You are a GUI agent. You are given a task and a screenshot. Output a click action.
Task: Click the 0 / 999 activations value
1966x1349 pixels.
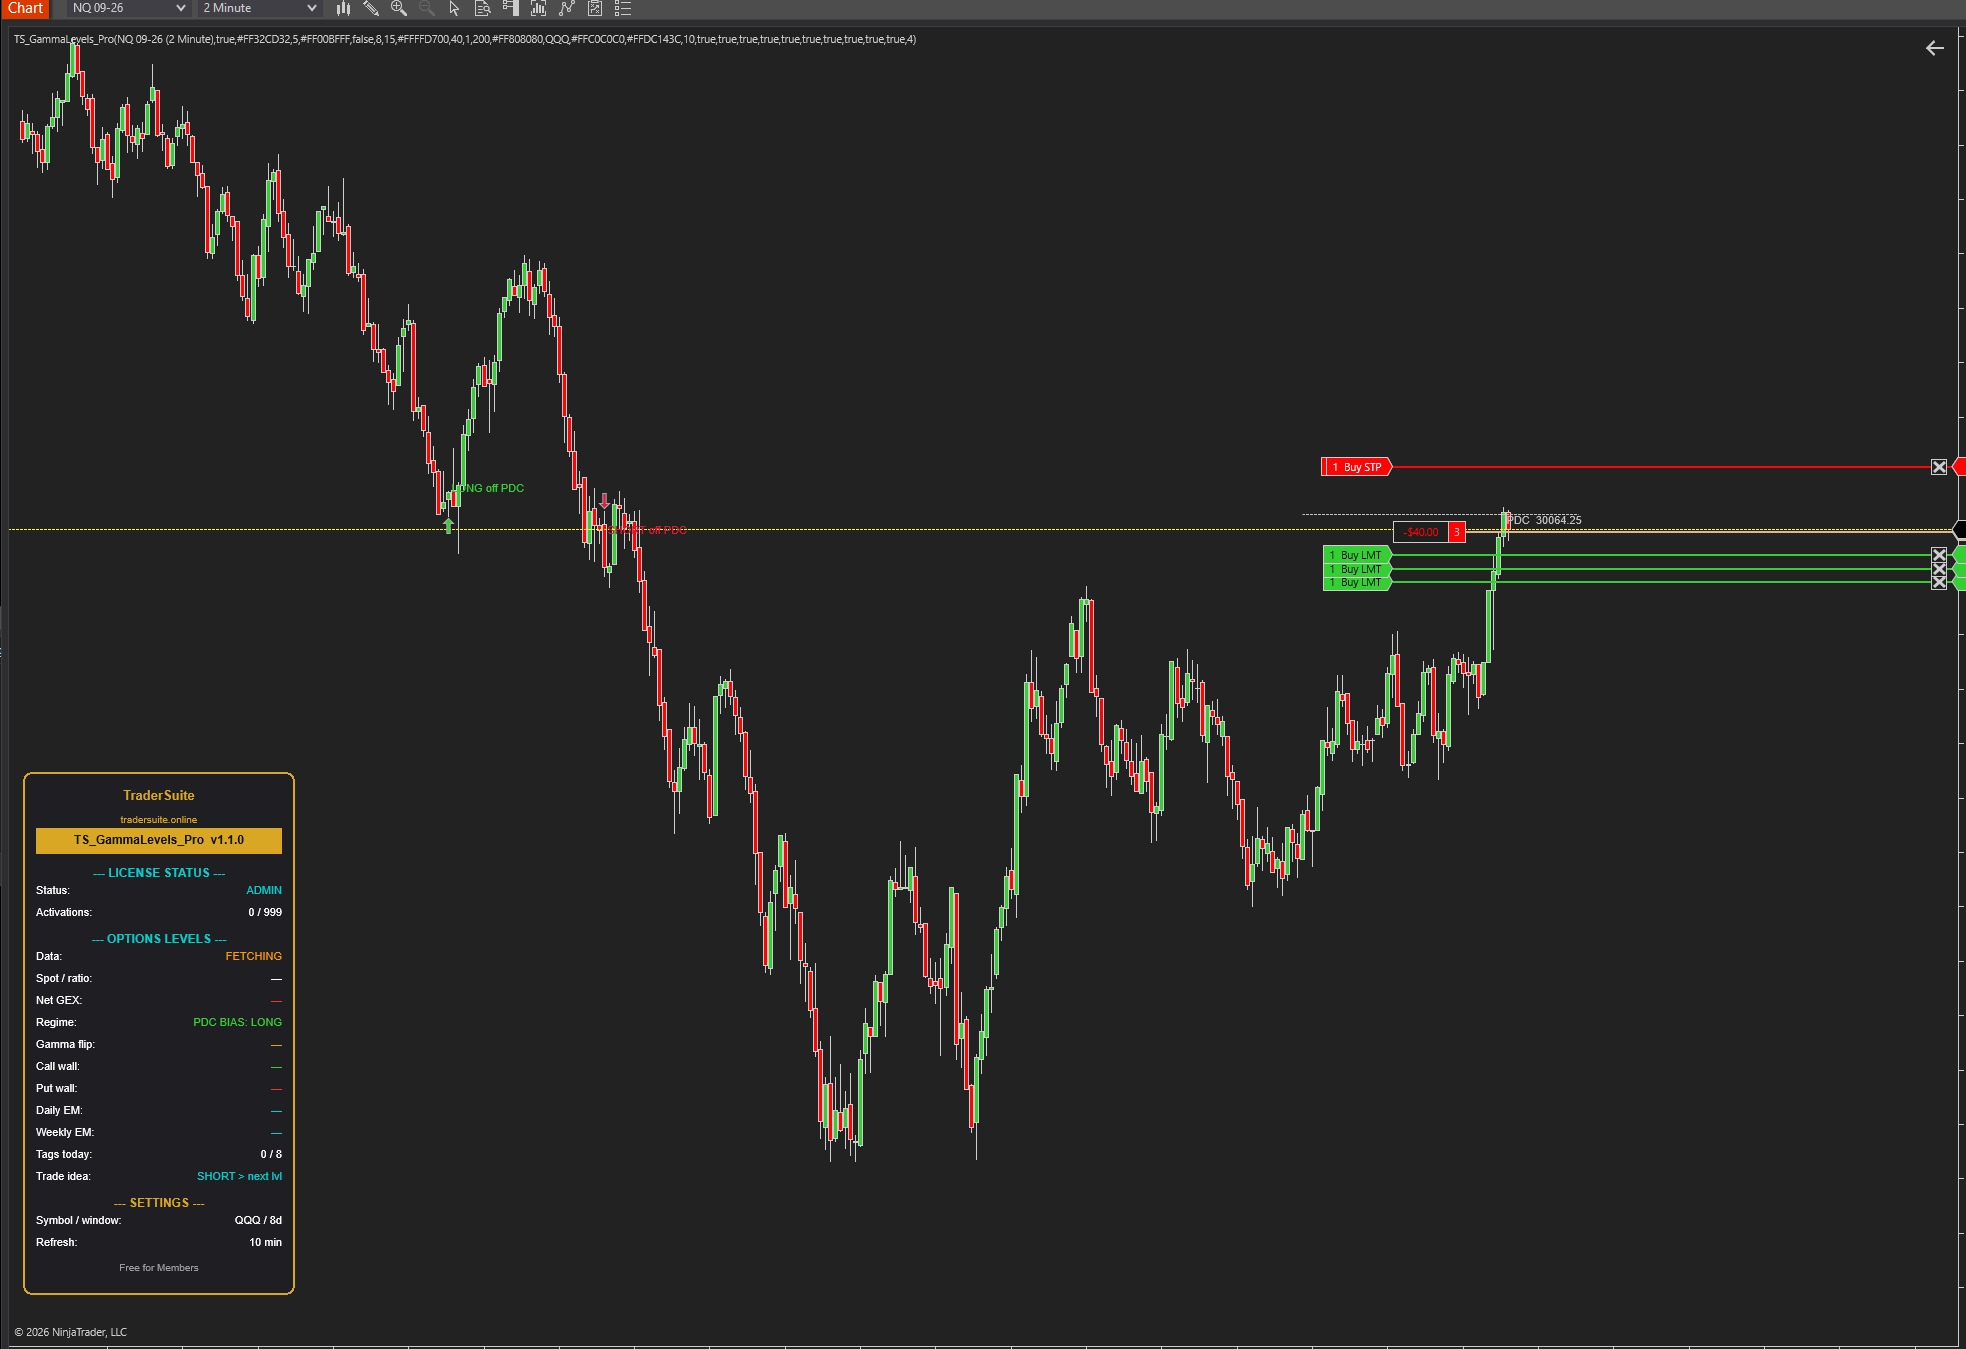tap(265, 912)
